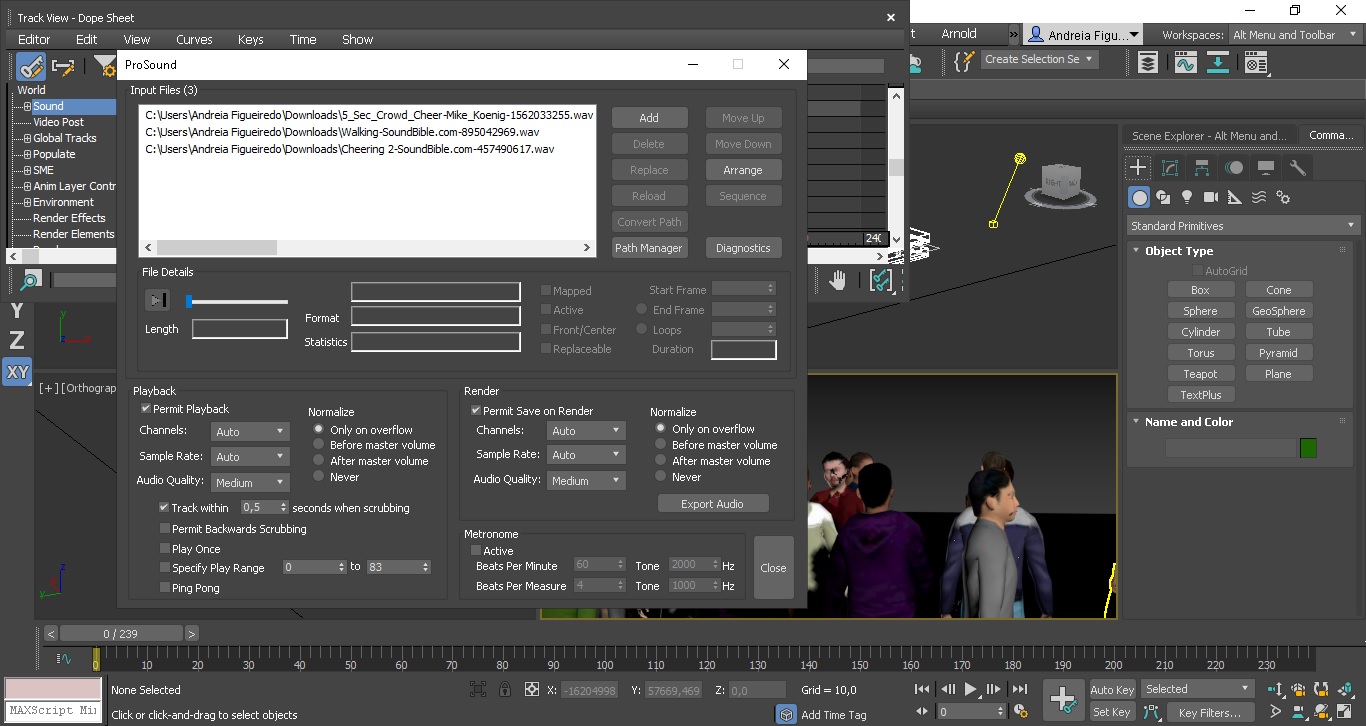
Task: Click Edit Ranges icon in Dope Sheet toolbar
Action: (64, 67)
